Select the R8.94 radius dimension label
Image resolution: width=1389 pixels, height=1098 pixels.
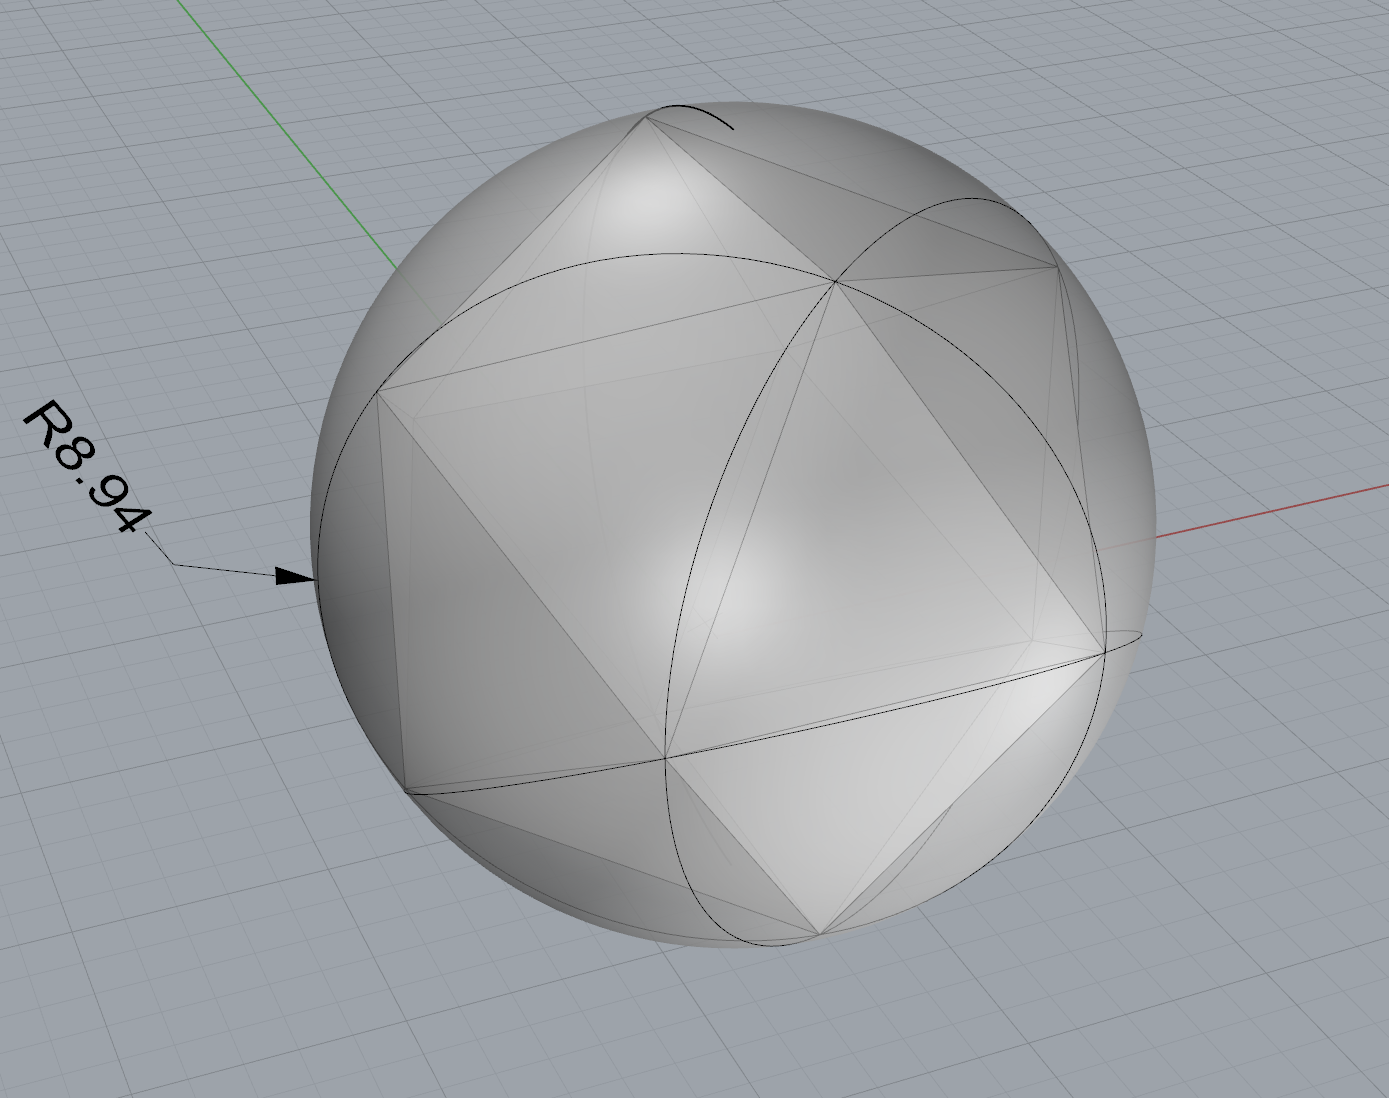[x=88, y=467]
